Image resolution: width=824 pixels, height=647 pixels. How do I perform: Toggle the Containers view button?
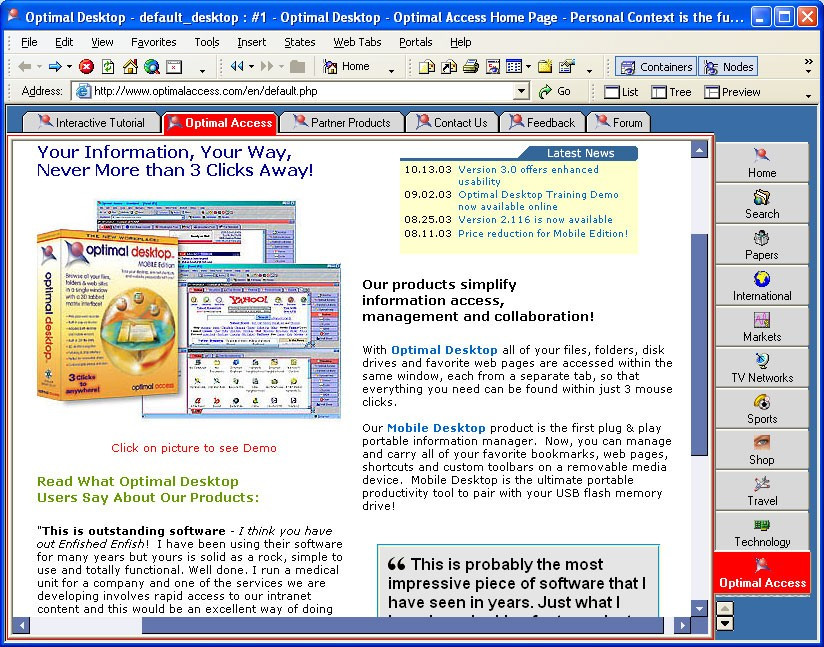coord(656,67)
